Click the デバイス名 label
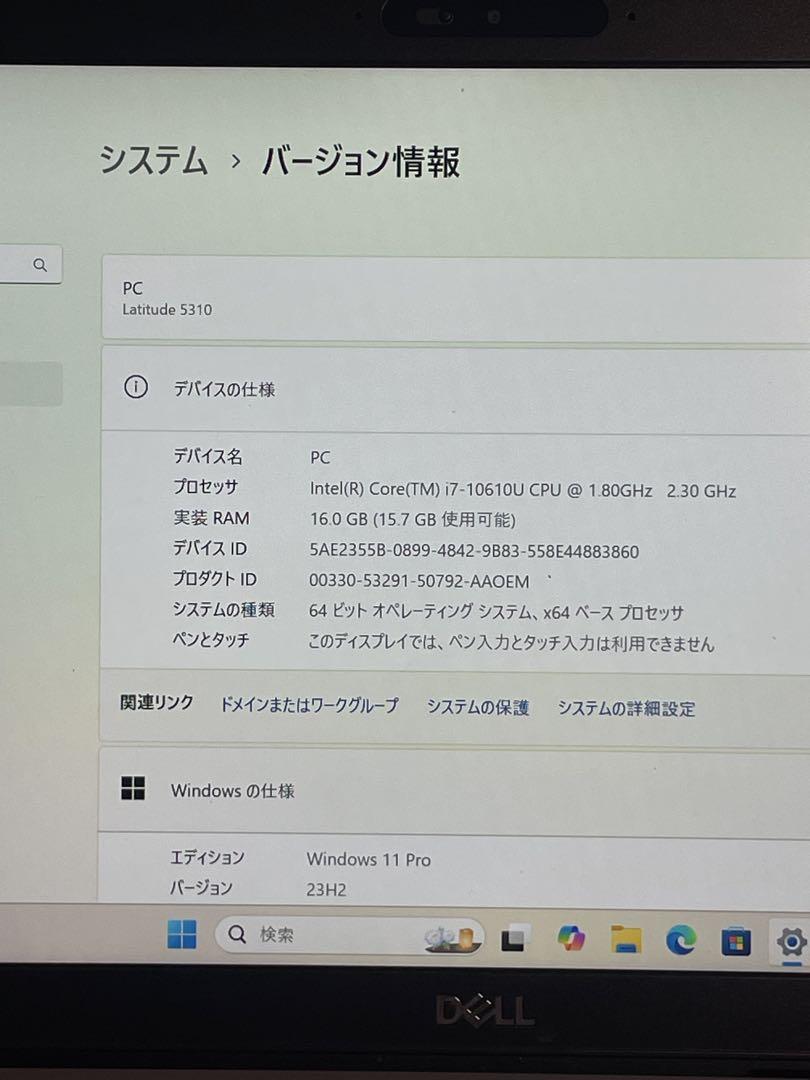810x1080 pixels. [207, 456]
